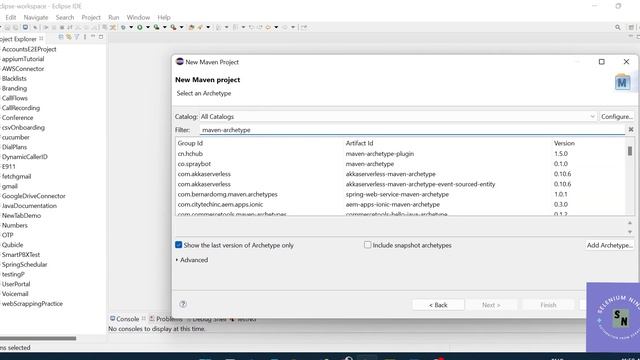Screen dimensions: 640x360
Task: Click the Coverage launch toolbar icon
Action: click(156, 27)
